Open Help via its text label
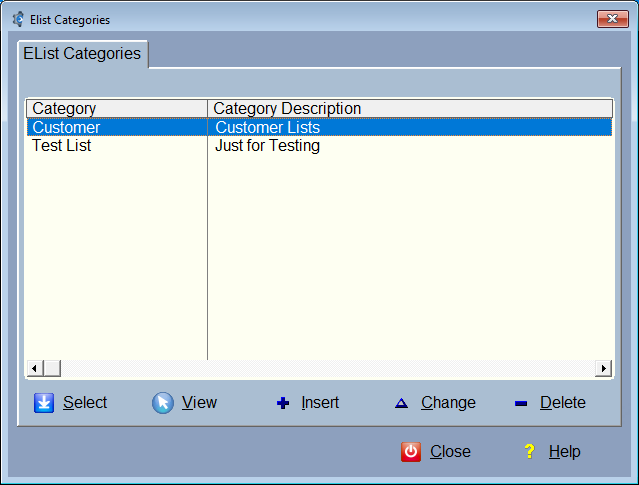 [564, 452]
